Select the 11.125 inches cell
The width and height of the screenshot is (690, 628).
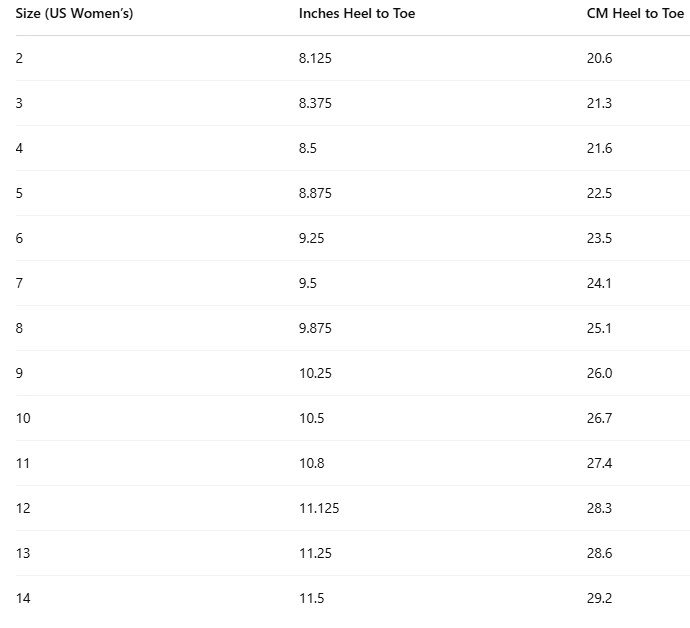click(319, 508)
